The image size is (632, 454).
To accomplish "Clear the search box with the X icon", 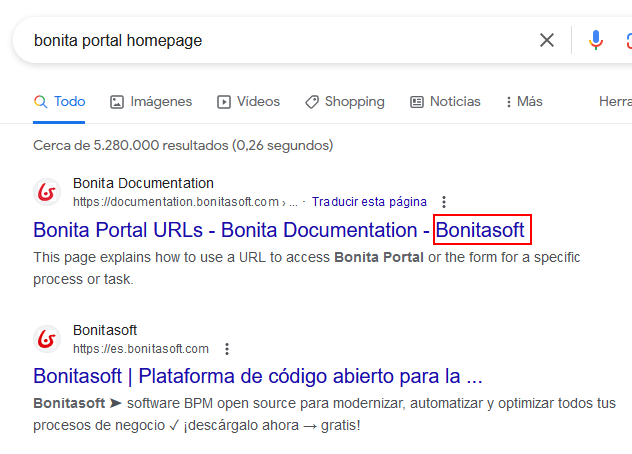I will [547, 40].
